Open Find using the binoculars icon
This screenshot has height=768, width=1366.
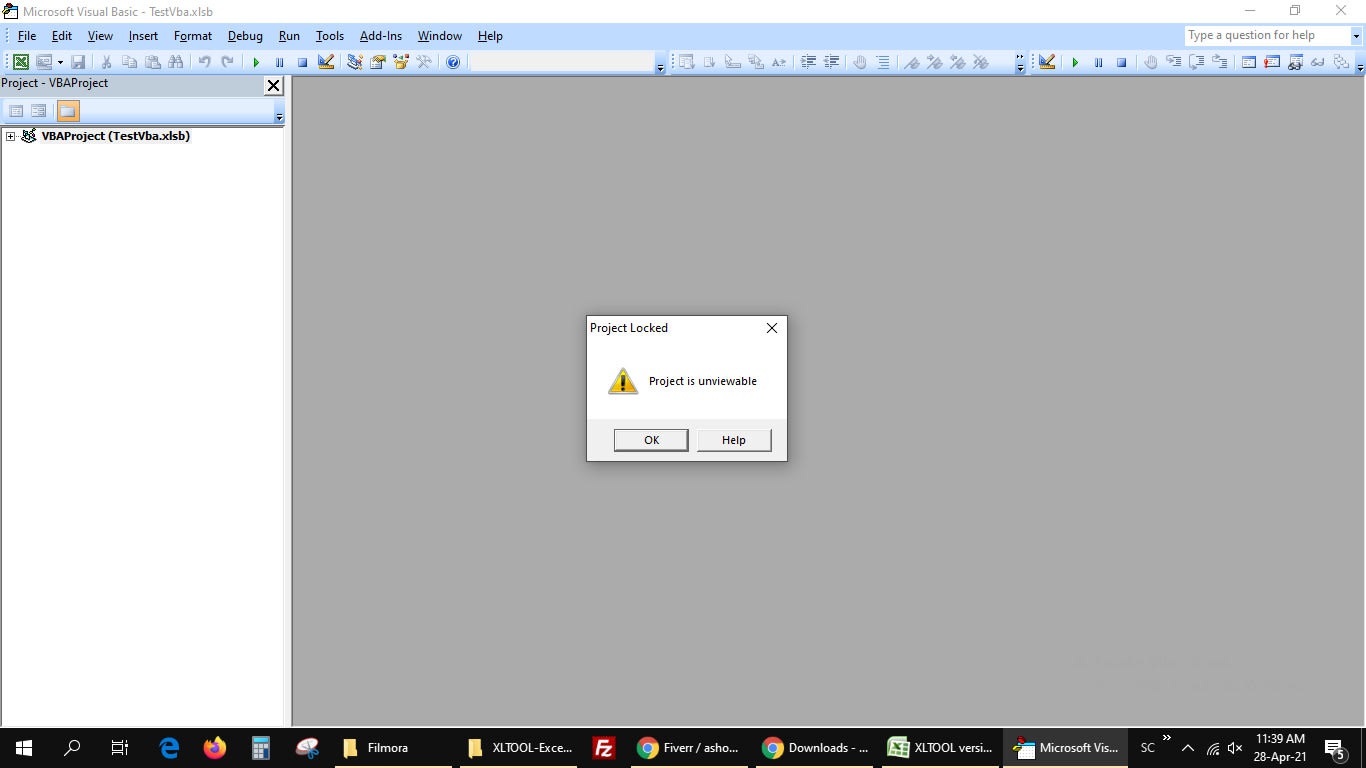[176, 62]
